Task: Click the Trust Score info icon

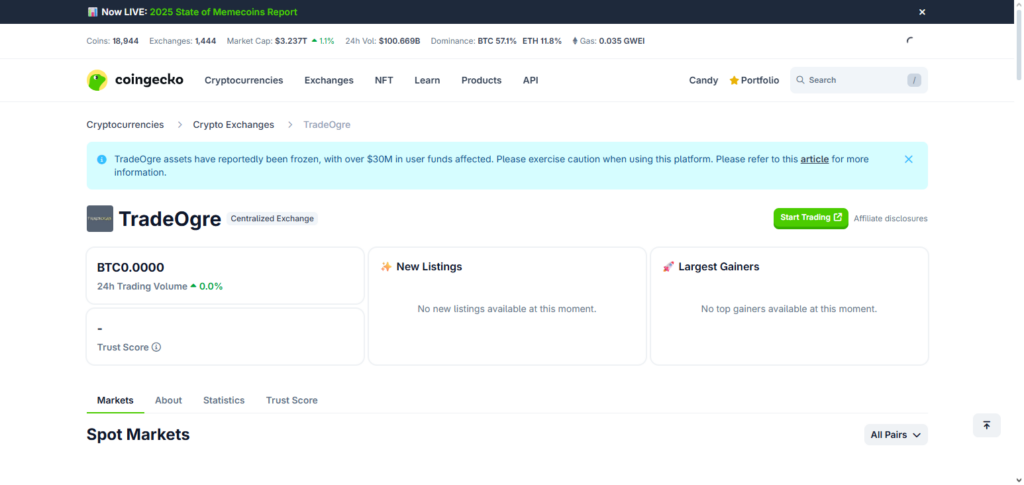Action: coord(156,348)
